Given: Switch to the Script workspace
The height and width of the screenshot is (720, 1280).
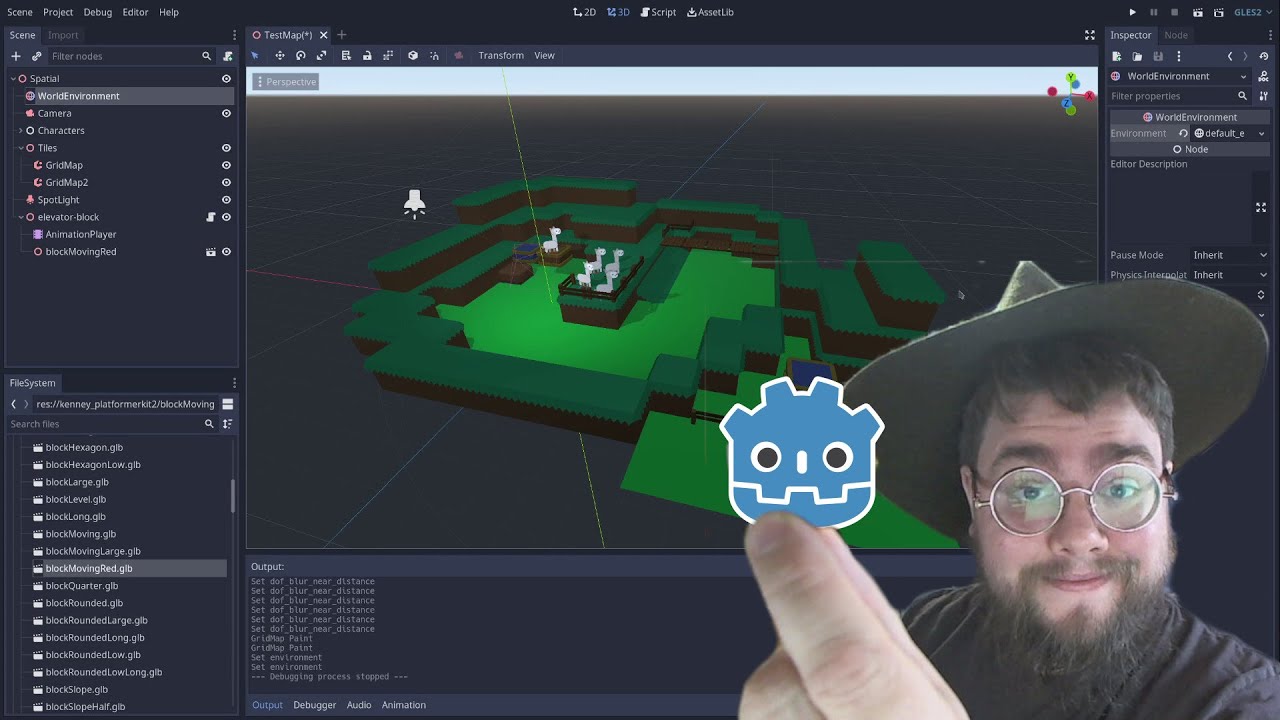Looking at the screenshot, I should 658,12.
